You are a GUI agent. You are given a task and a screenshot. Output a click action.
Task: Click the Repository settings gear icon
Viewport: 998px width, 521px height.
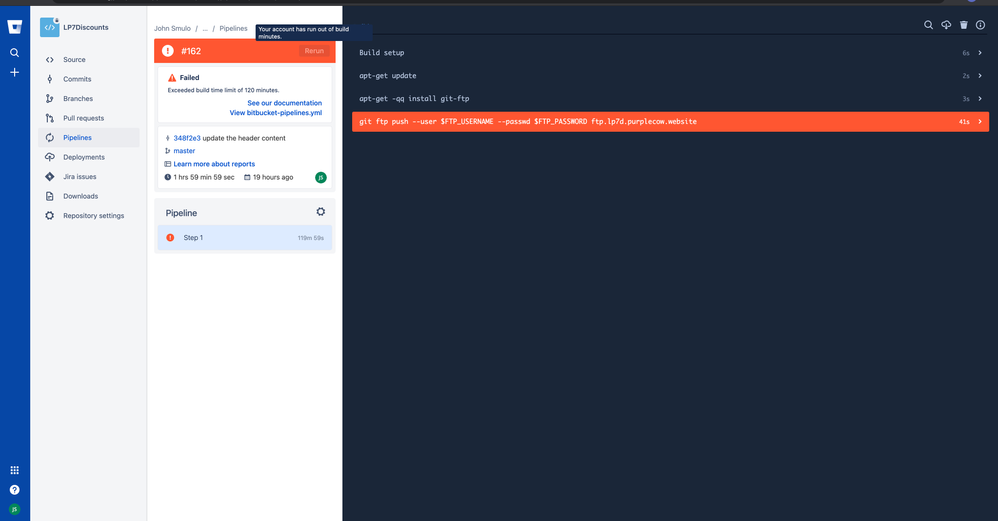pyautogui.click(x=50, y=216)
